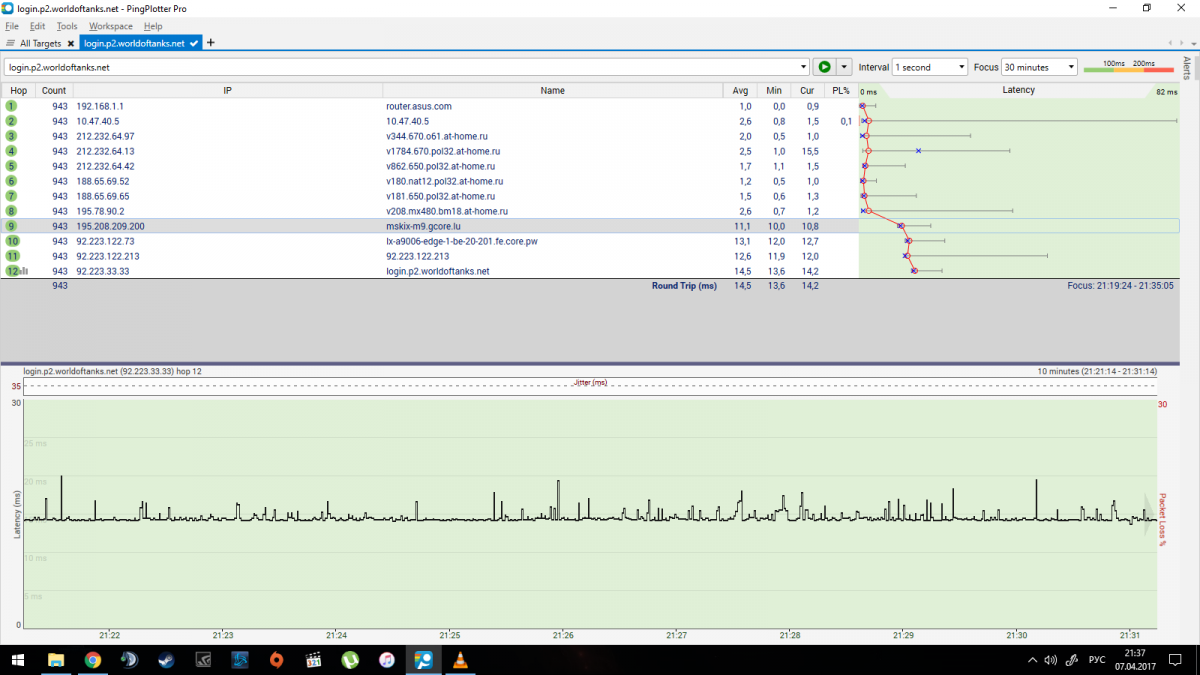The image size is (1200, 675).
Task: Close the All Targets tab
Action: point(71,44)
